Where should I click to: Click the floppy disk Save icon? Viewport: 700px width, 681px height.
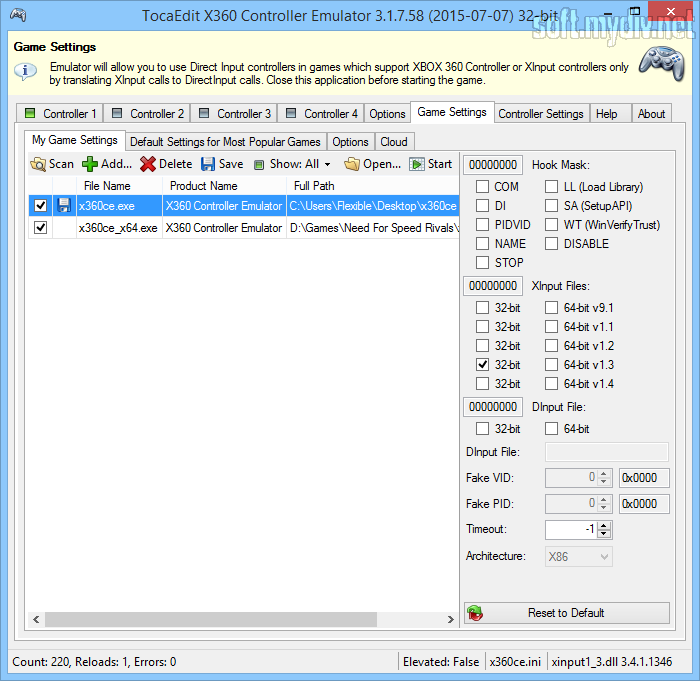[208, 164]
